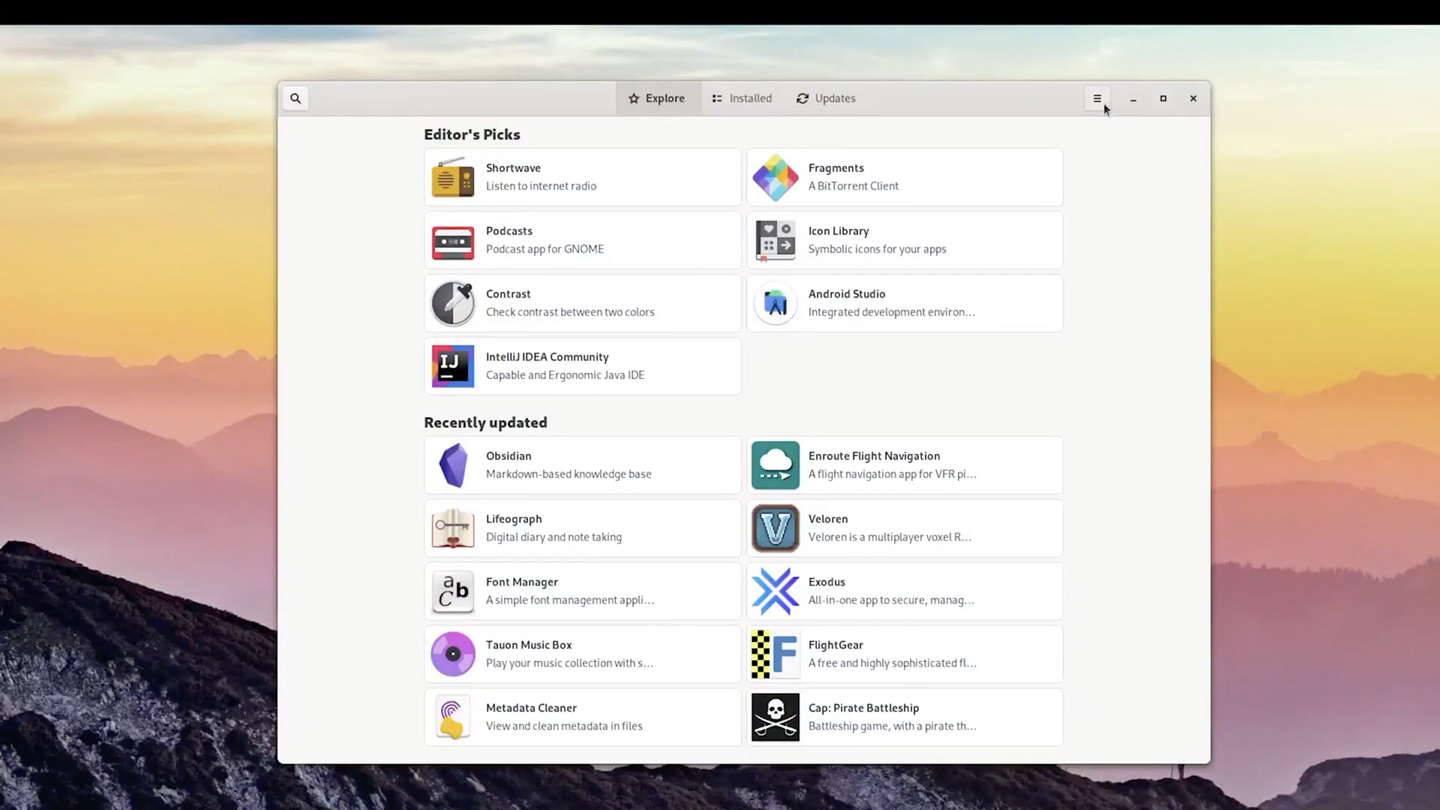Select the Veloren app title
This screenshot has height=810, width=1440.
828,519
